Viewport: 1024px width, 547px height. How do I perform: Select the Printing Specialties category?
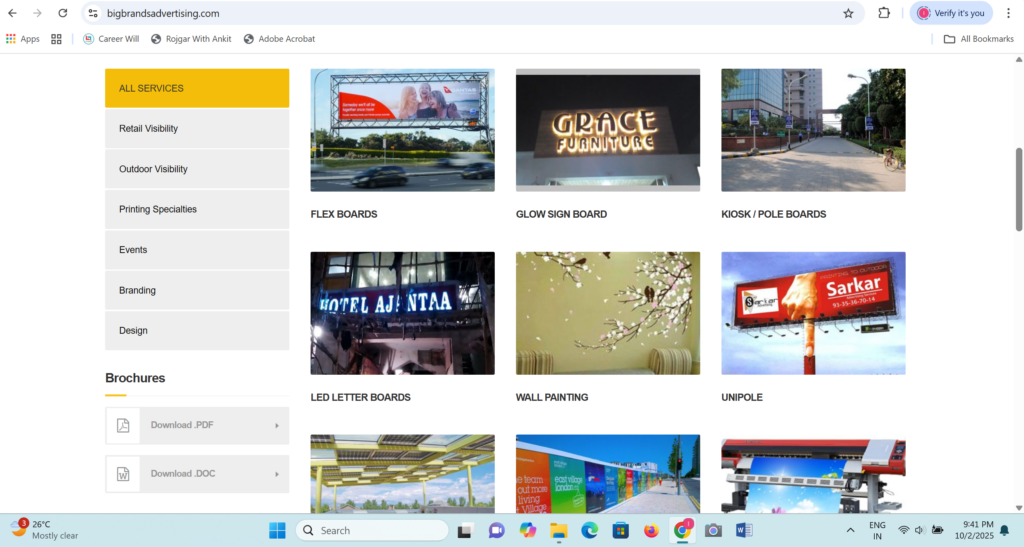[x=197, y=210]
